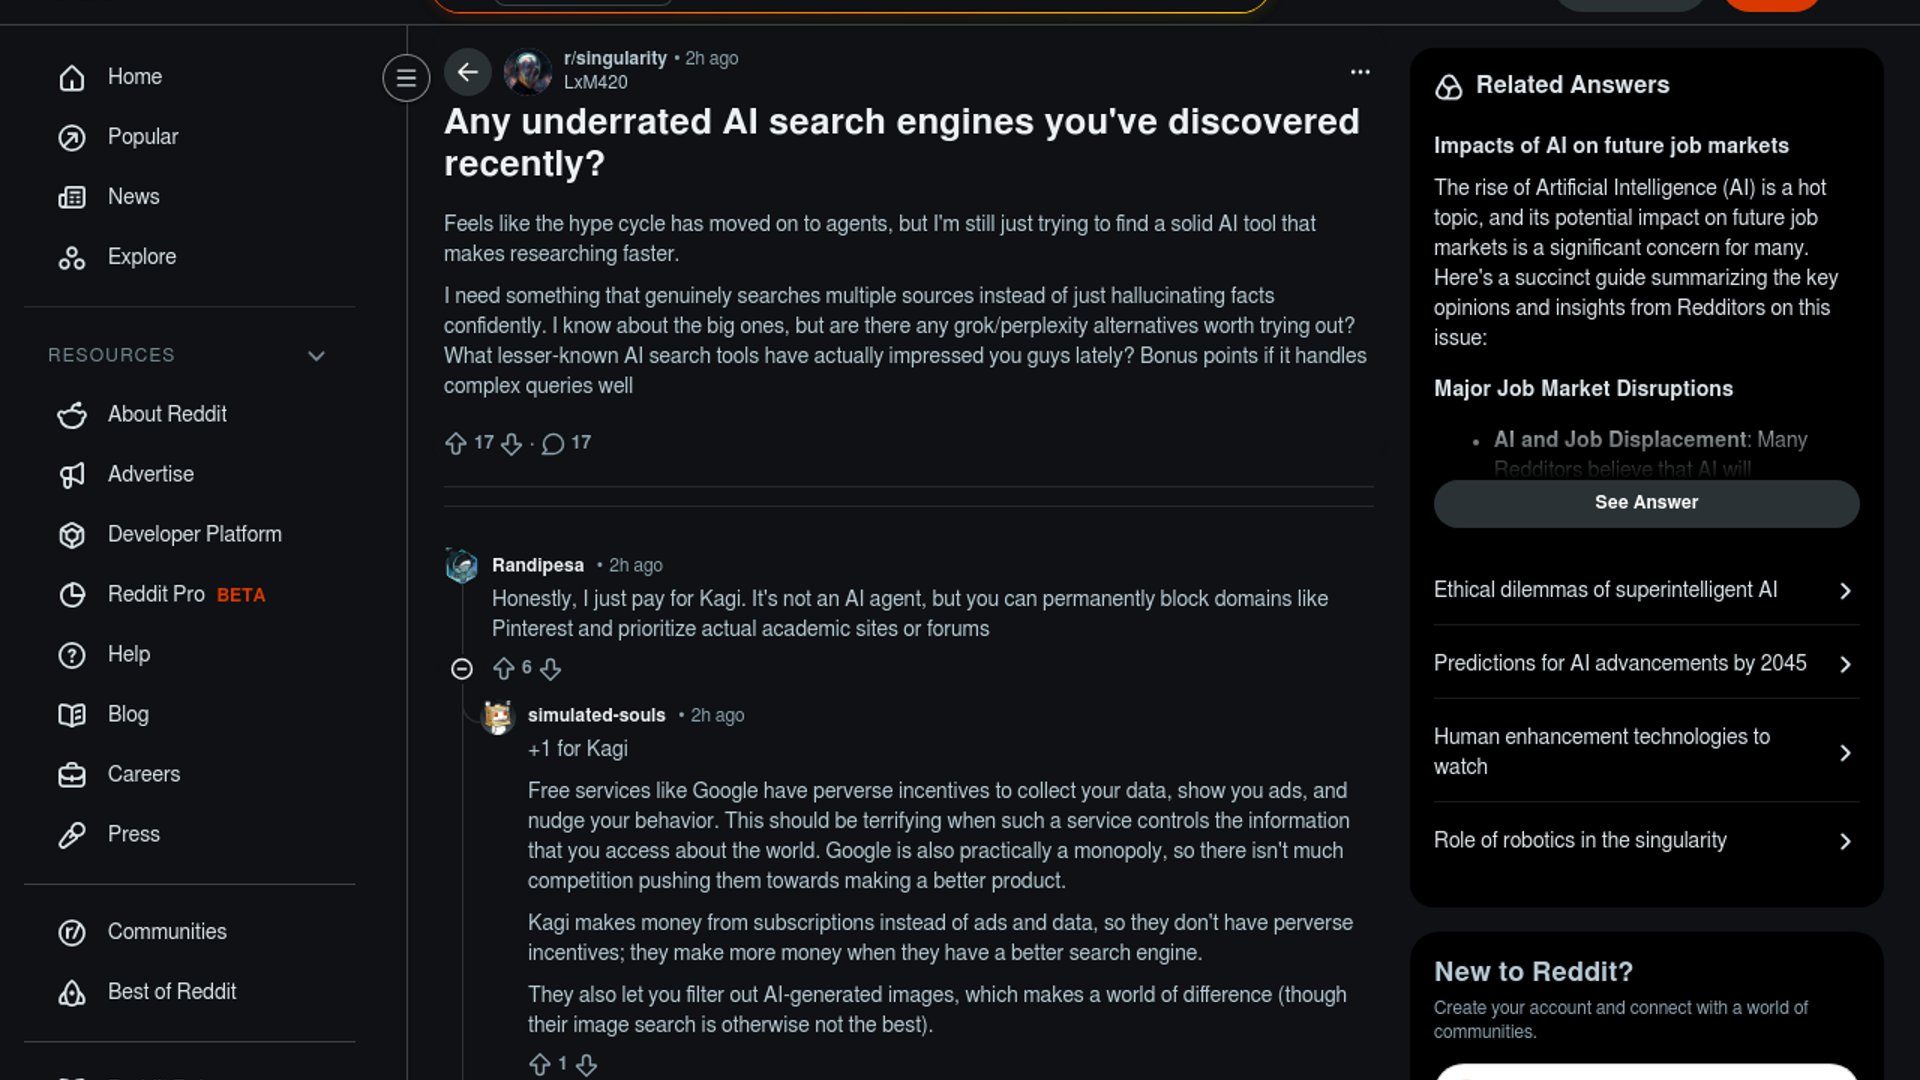Collapse the left navigation sidebar
Screen dimensions: 1920x1080
pyautogui.click(x=406, y=77)
